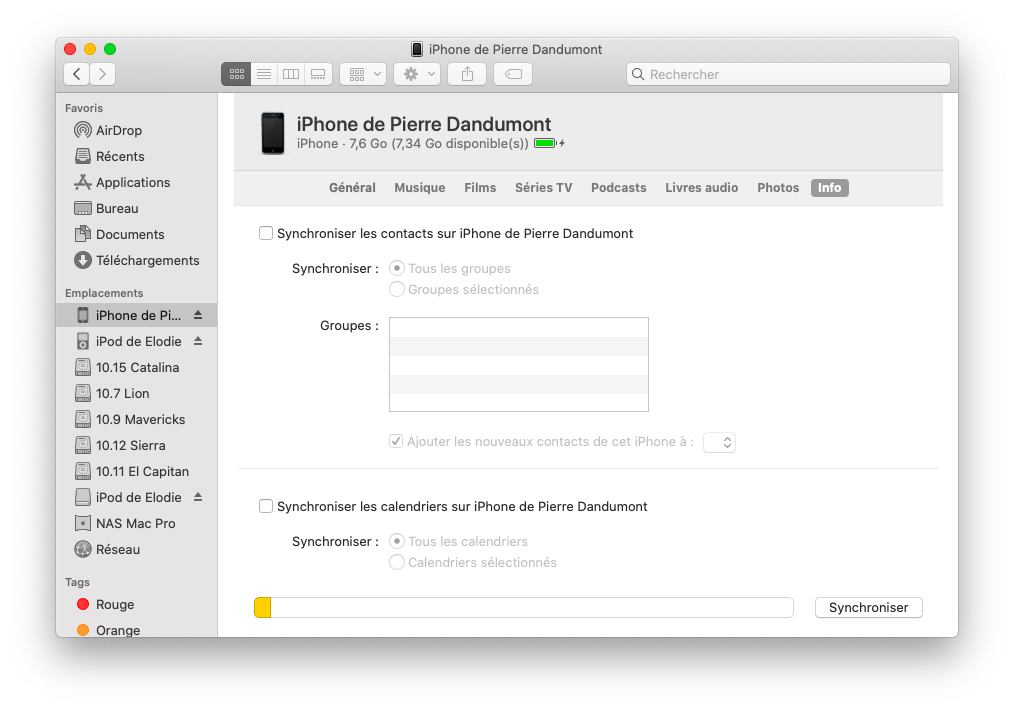Open the item grouping dropdown
1014x711 pixels.
click(x=363, y=74)
